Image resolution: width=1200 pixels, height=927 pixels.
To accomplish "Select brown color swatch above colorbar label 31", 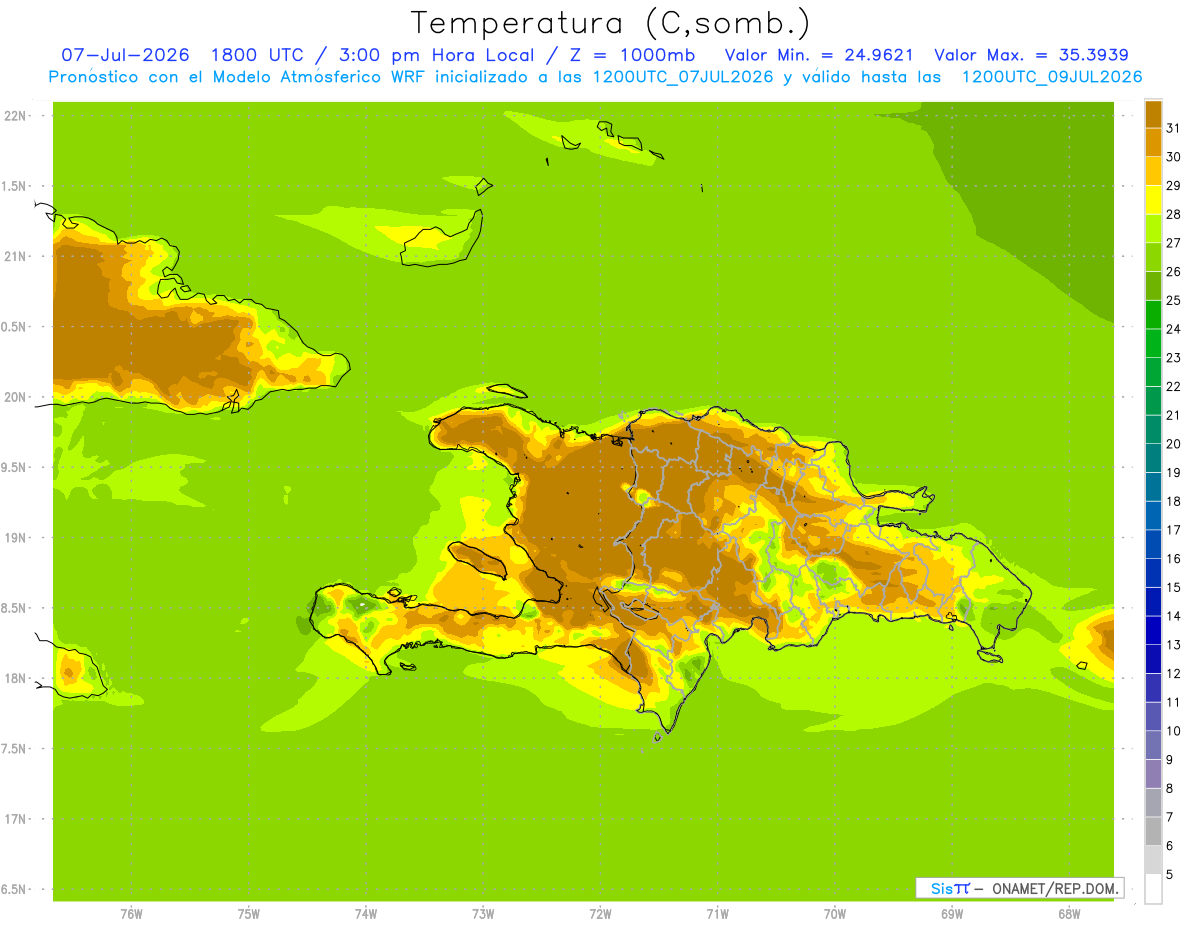I will tap(1153, 114).
